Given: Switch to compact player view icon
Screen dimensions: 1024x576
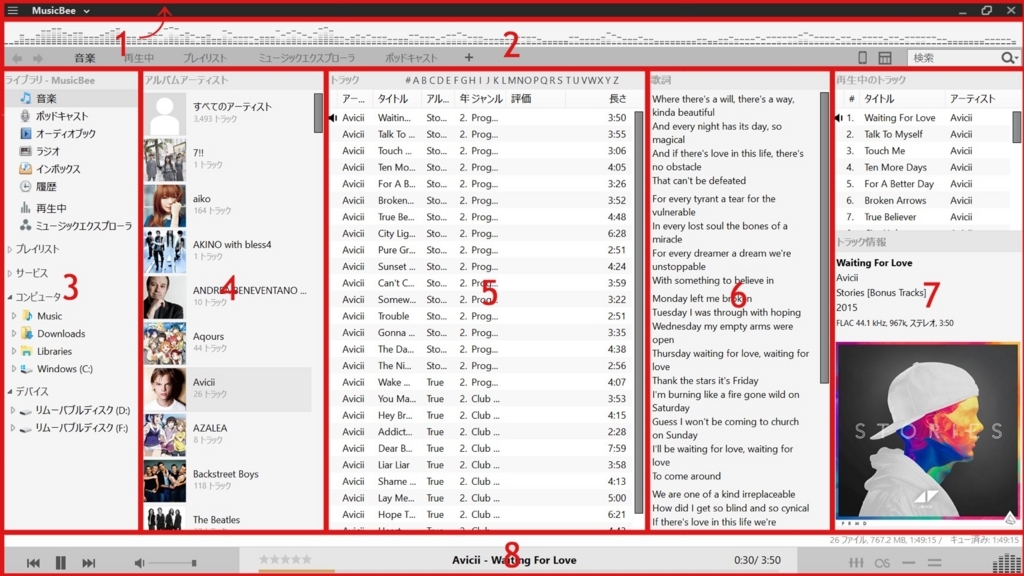Looking at the screenshot, I should click(862, 57).
